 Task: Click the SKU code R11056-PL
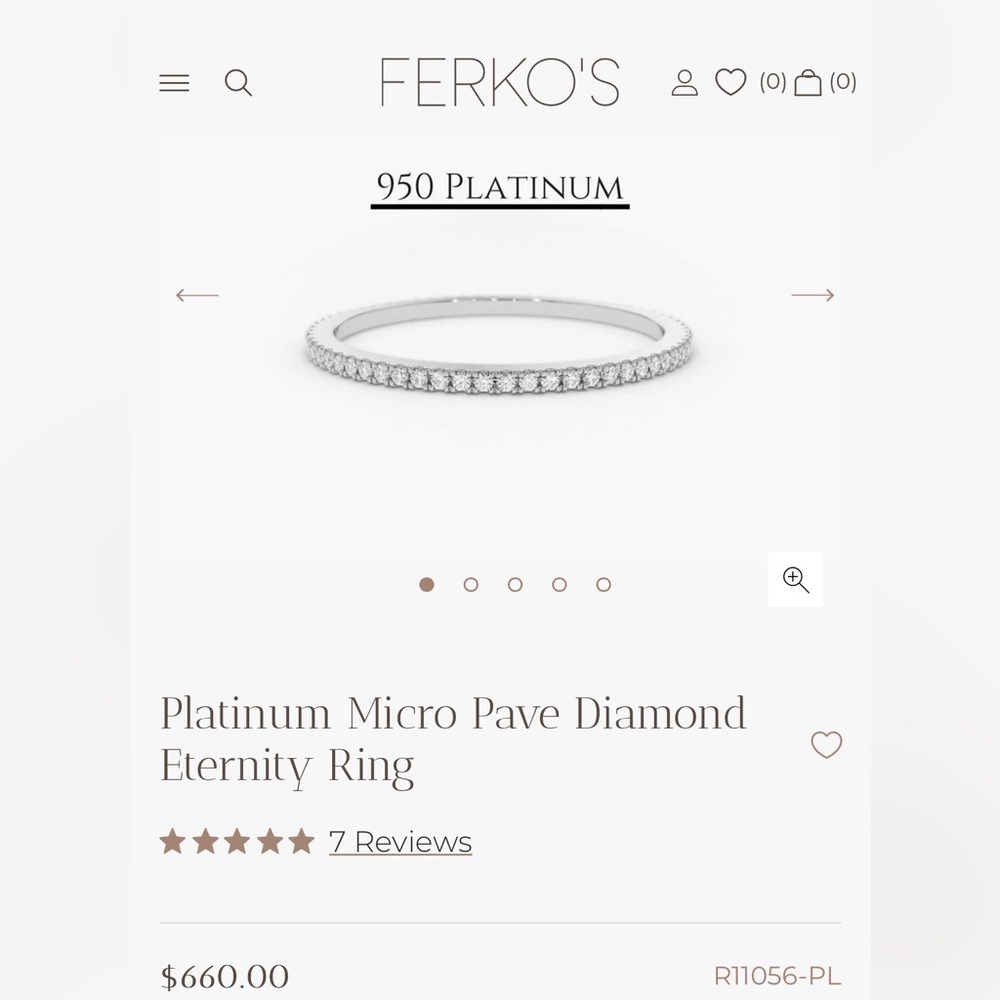pos(776,975)
